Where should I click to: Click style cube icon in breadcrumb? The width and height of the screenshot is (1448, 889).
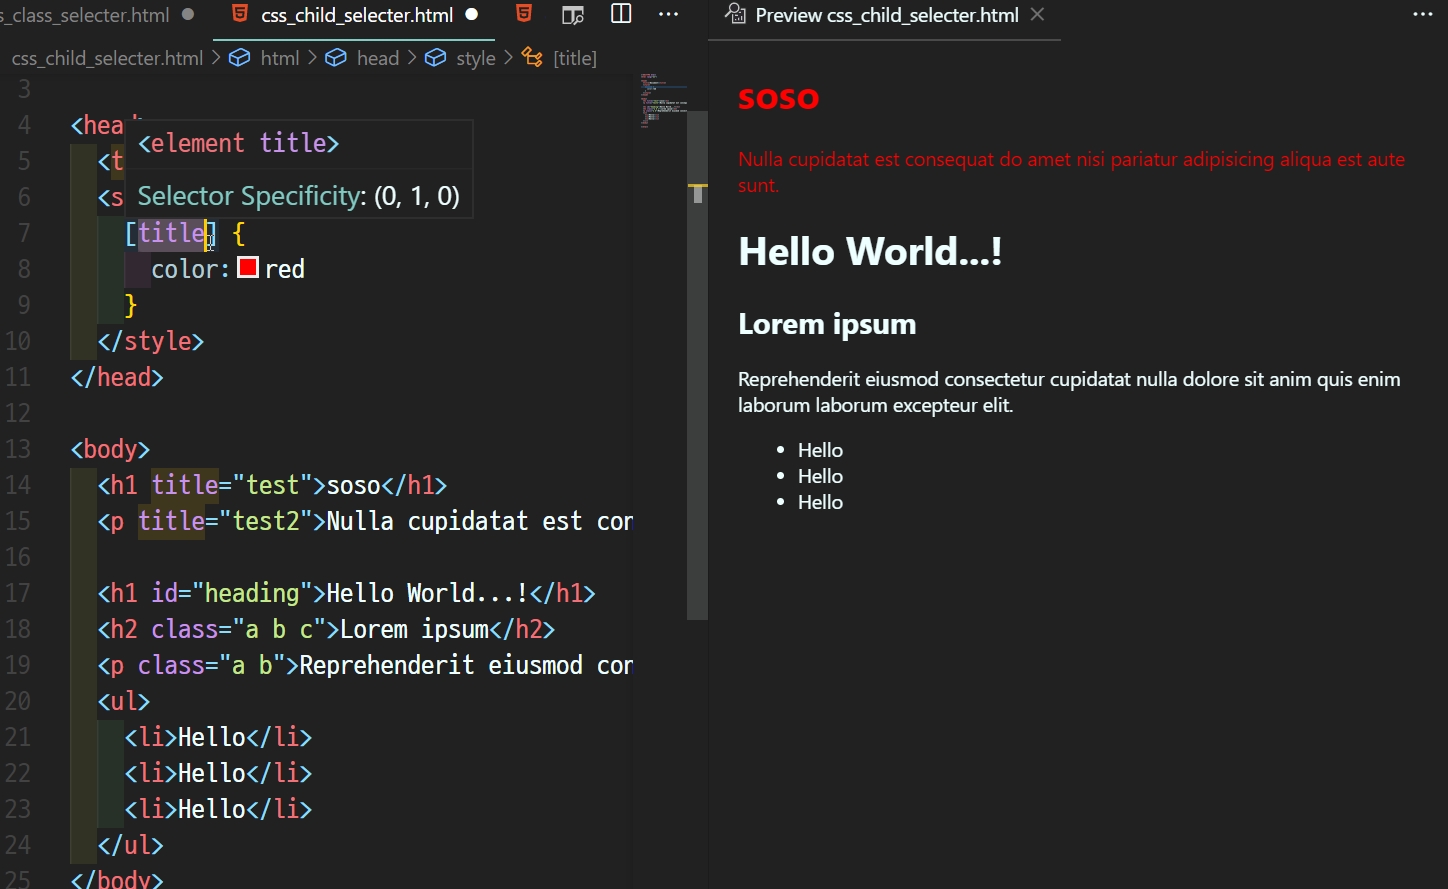tap(435, 58)
